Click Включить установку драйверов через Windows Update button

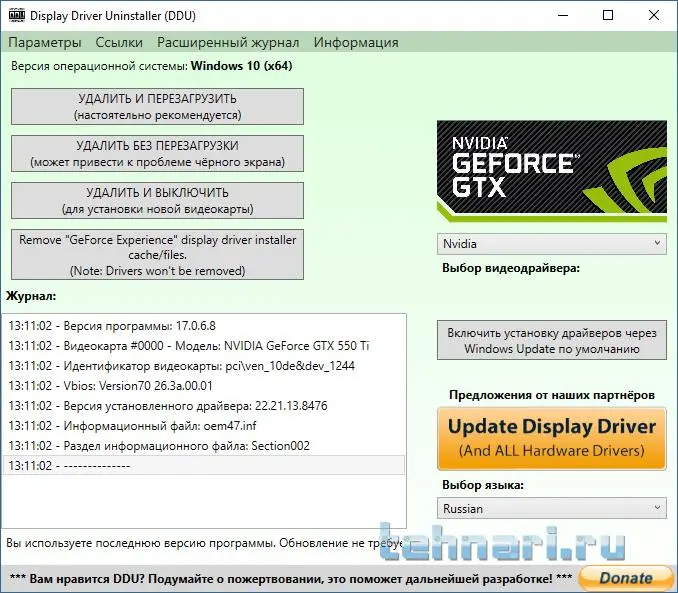552,340
